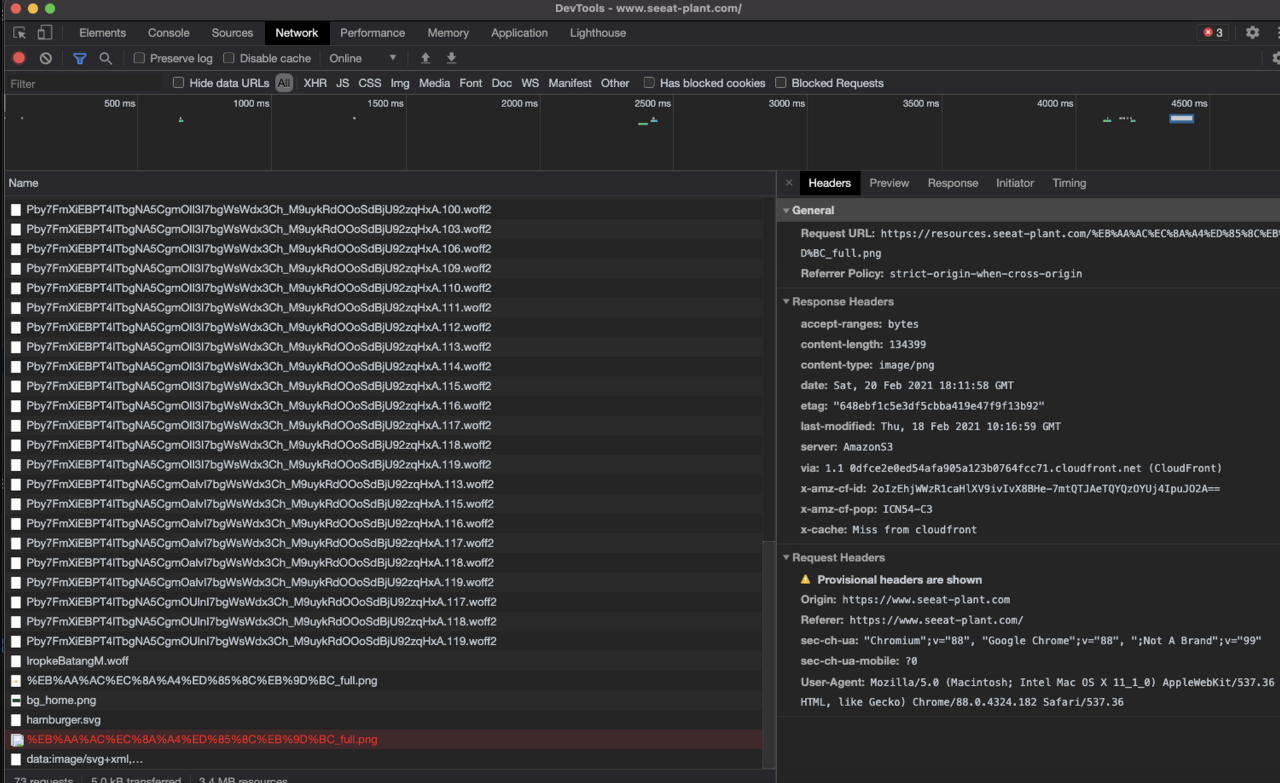Open the Sources panel

232,33
